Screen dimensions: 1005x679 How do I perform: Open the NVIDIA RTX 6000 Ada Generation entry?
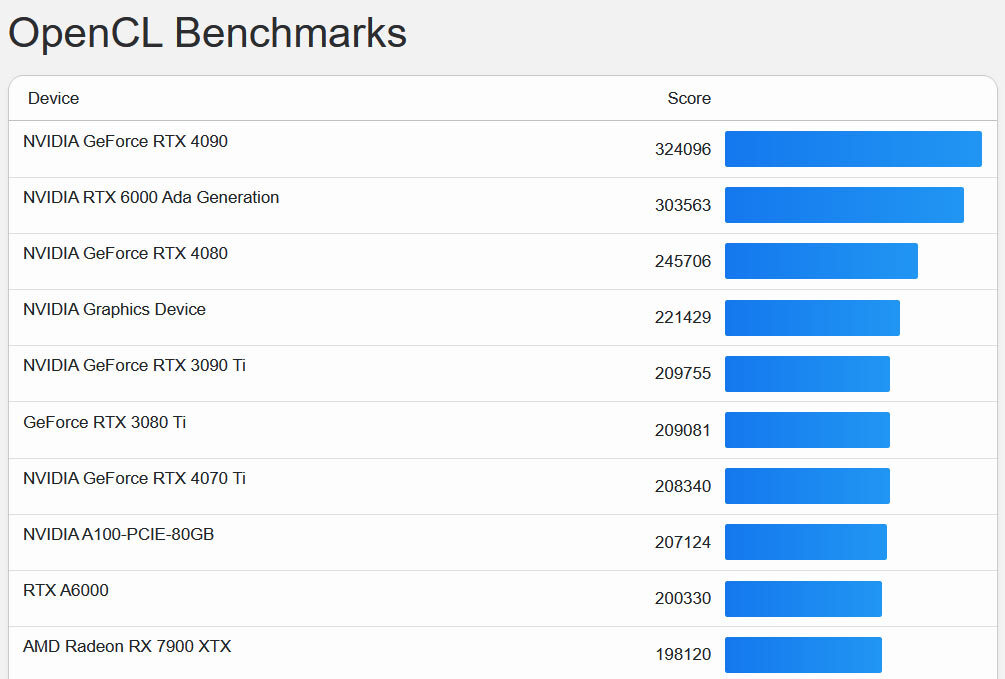tap(151, 198)
